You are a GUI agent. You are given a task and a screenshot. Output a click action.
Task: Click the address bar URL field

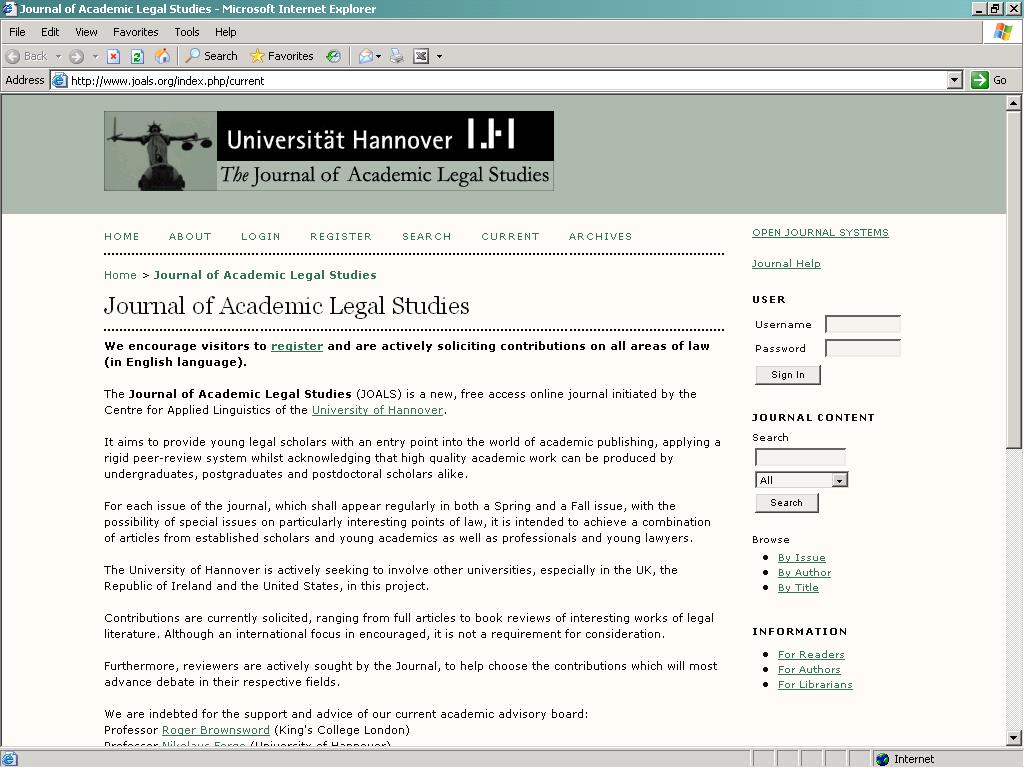500,80
